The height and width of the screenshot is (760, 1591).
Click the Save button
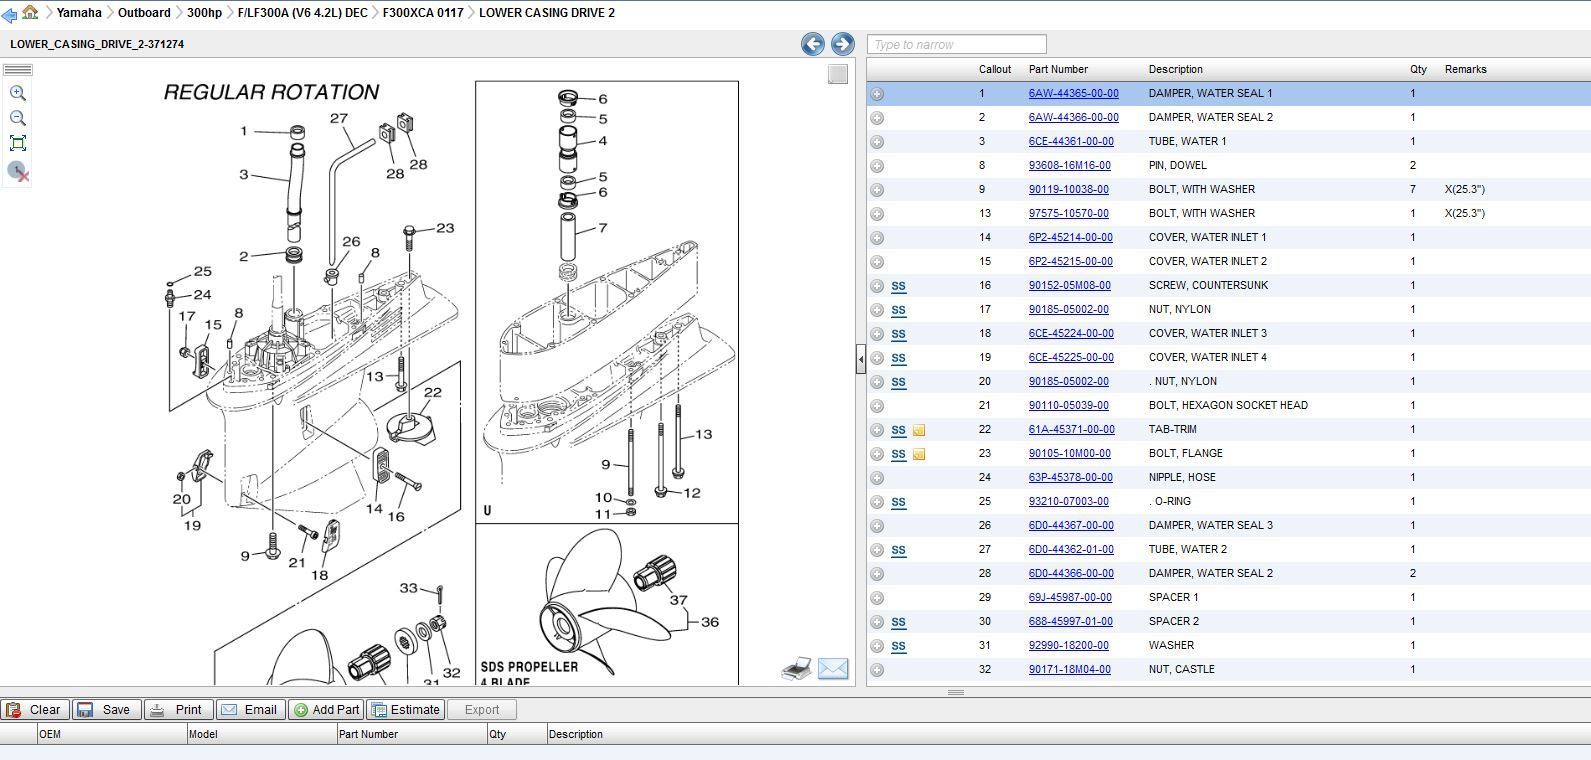106,710
